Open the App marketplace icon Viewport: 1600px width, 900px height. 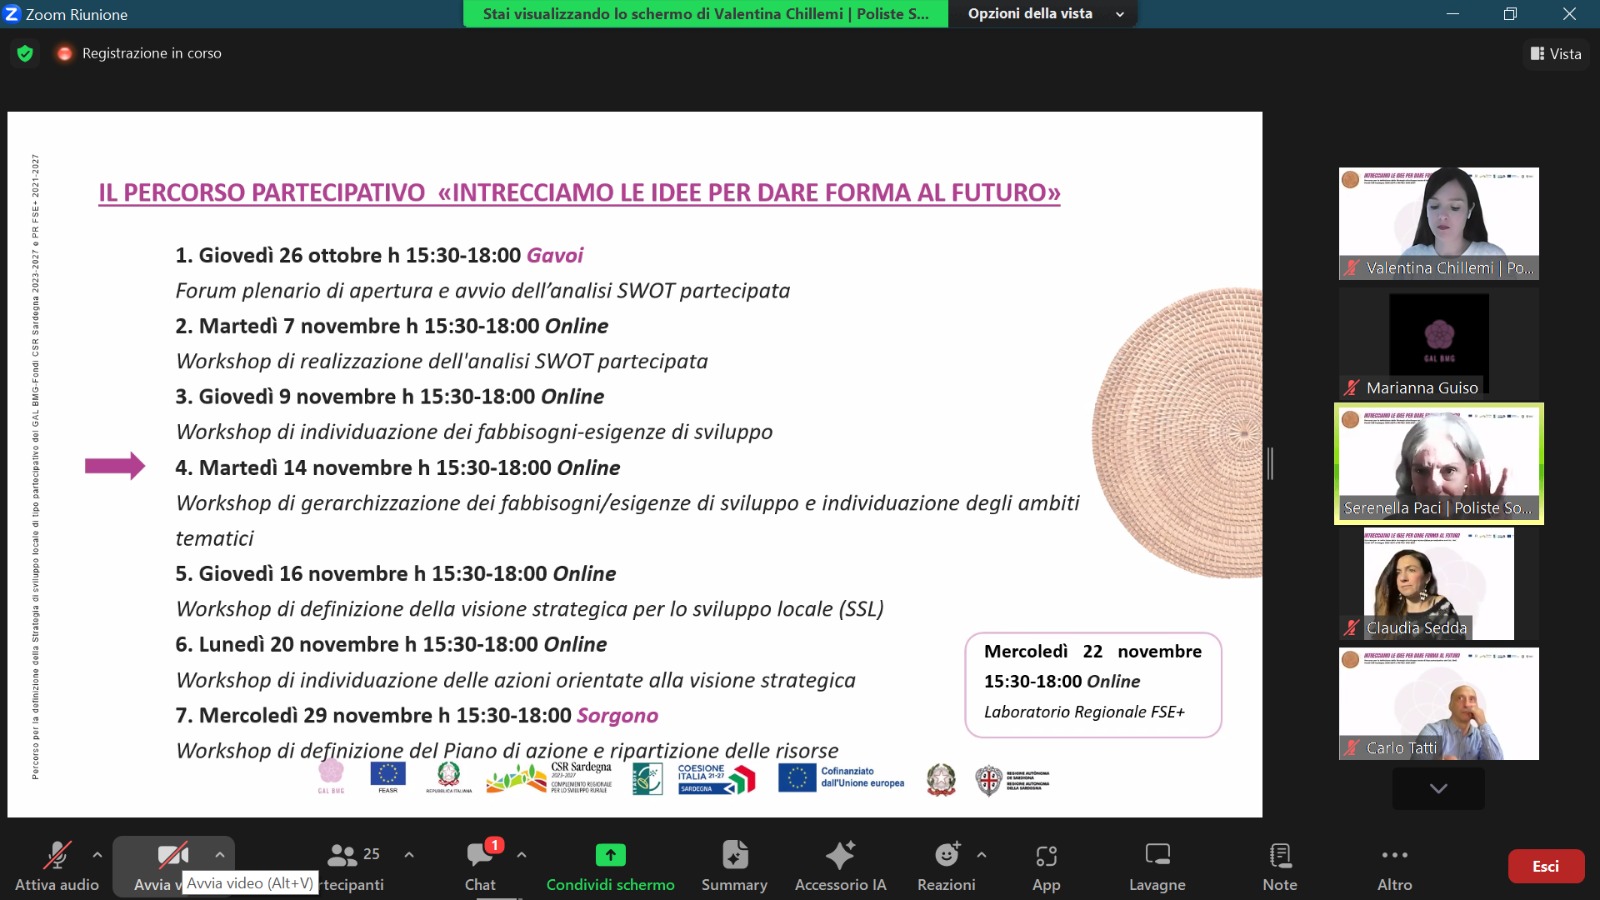click(x=1046, y=856)
